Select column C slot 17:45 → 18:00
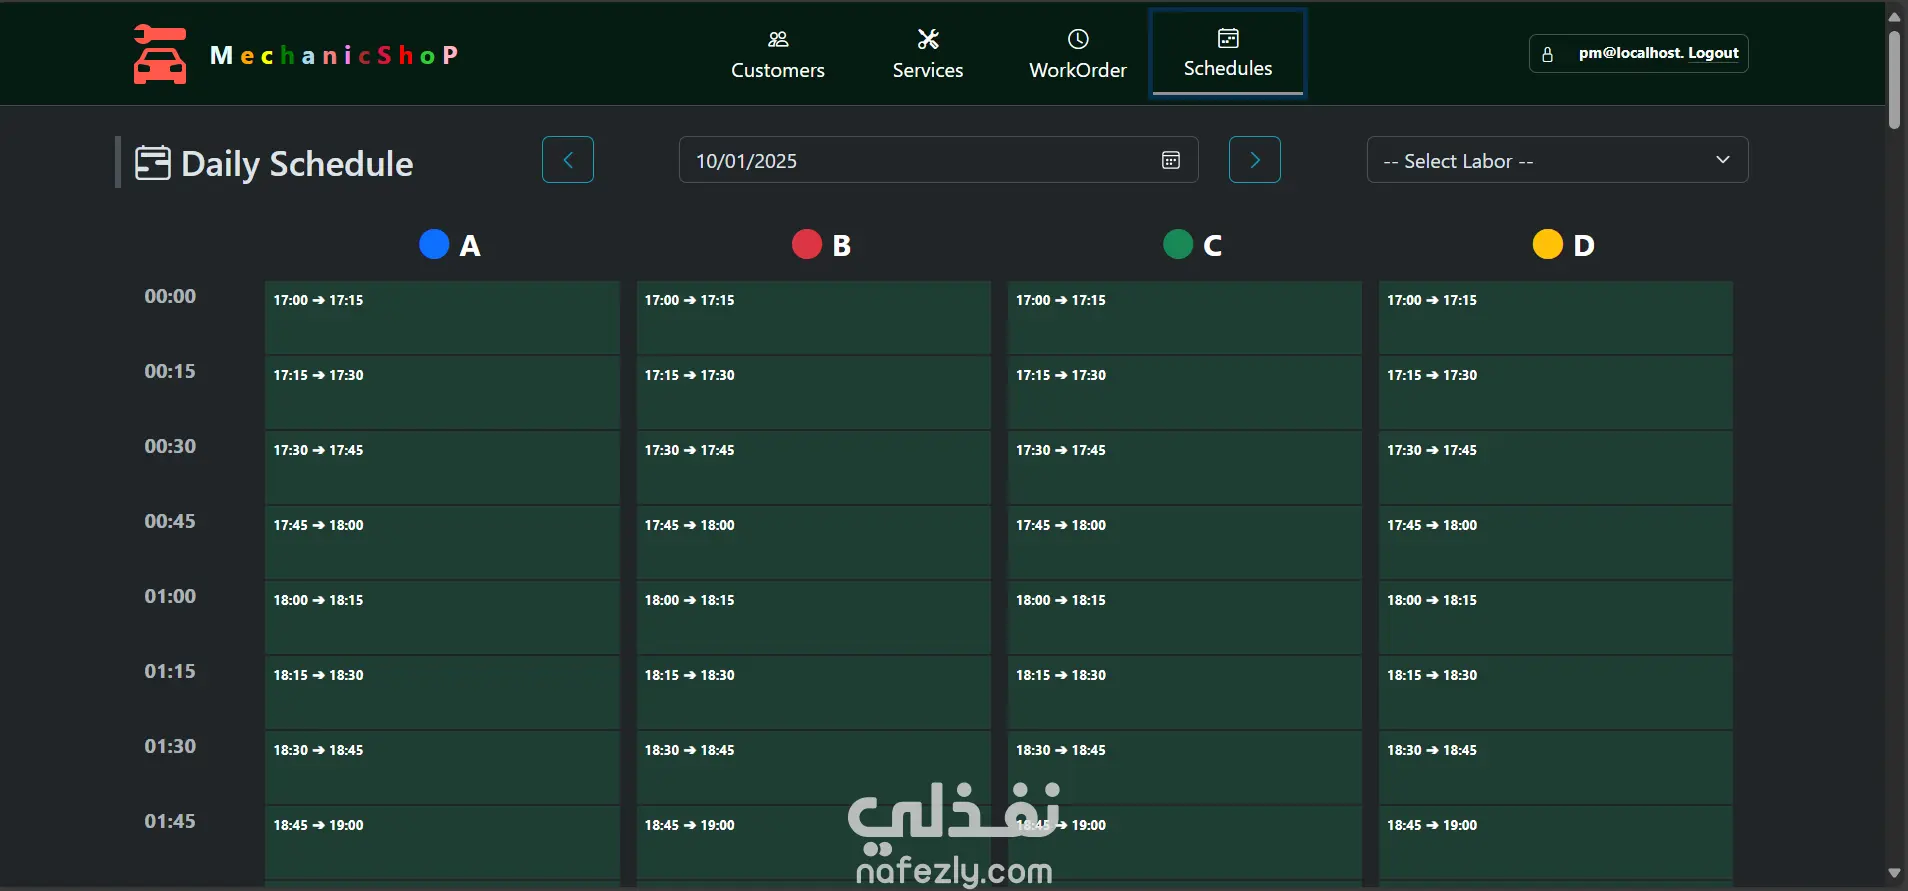 pos(1185,542)
